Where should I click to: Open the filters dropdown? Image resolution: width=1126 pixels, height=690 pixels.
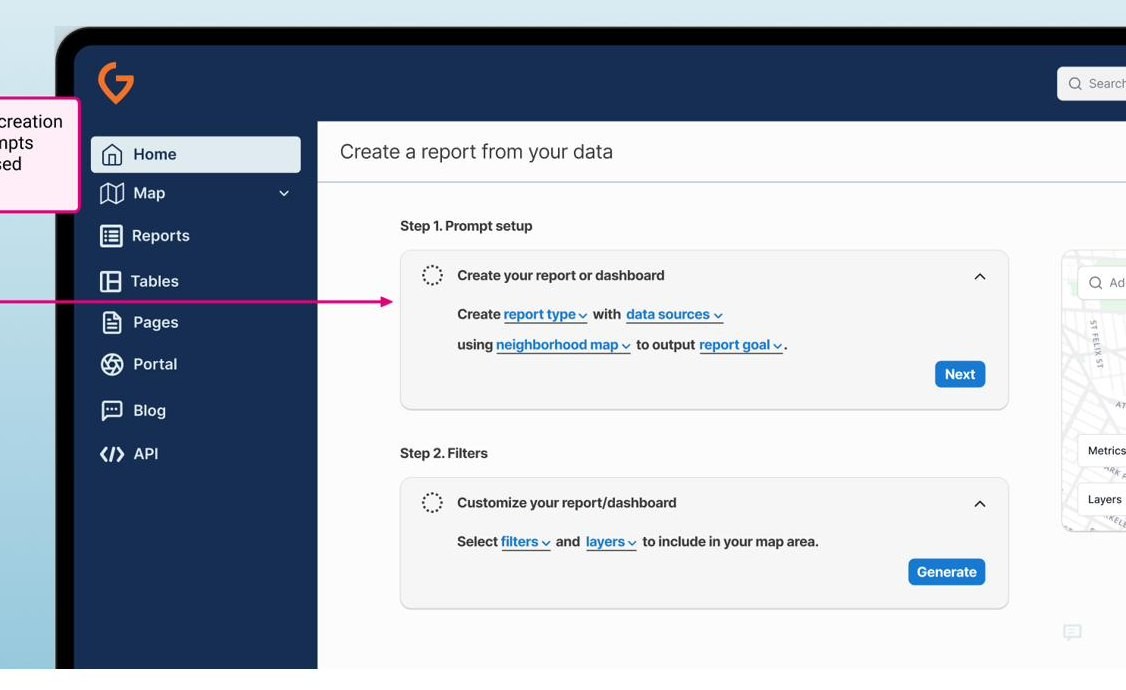[x=526, y=542]
